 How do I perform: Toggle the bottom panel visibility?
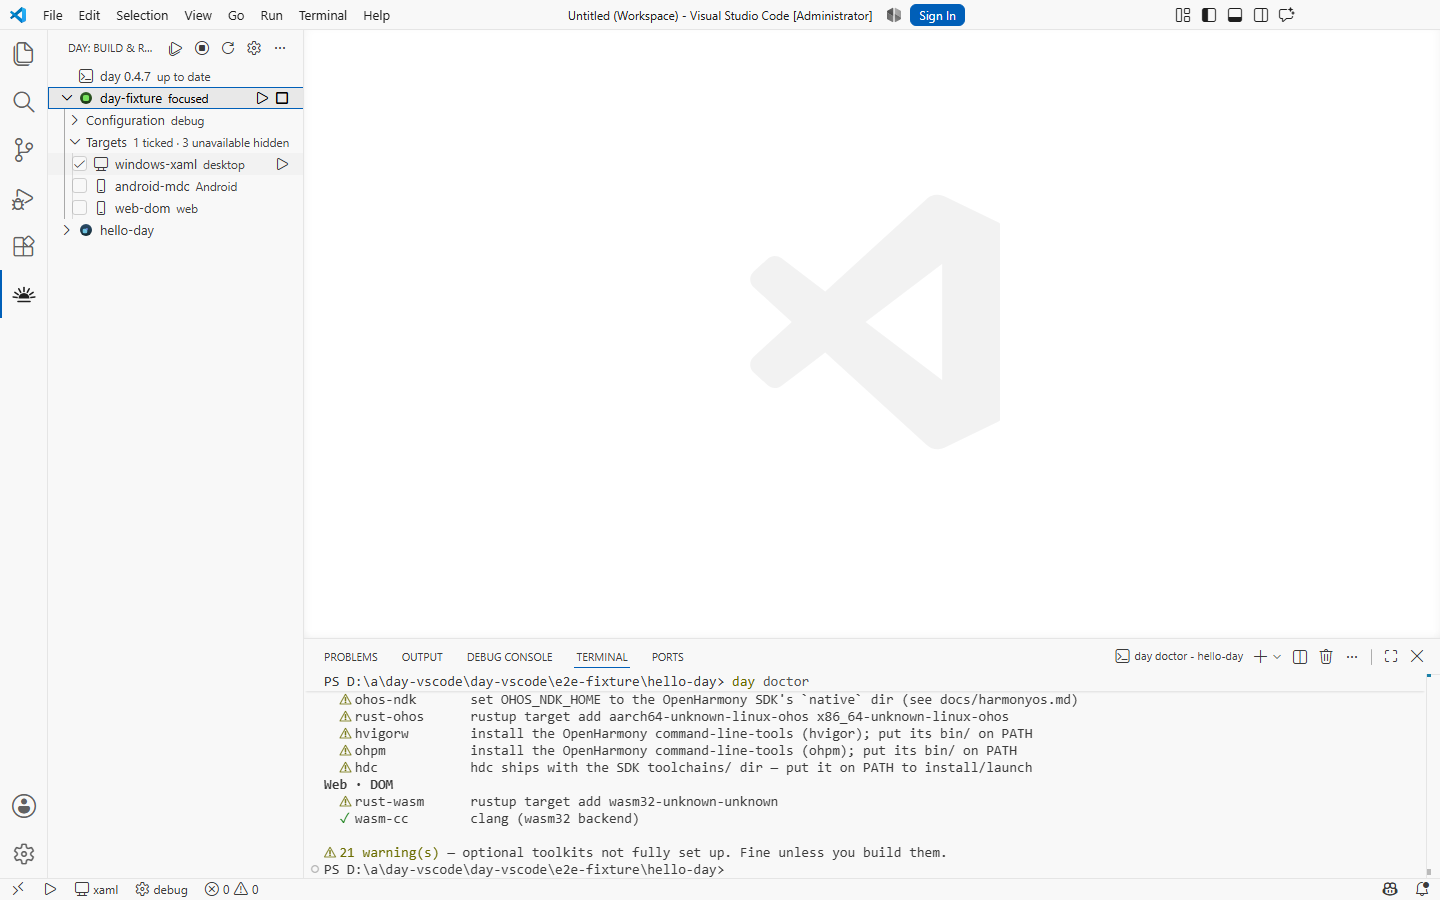tap(1235, 15)
